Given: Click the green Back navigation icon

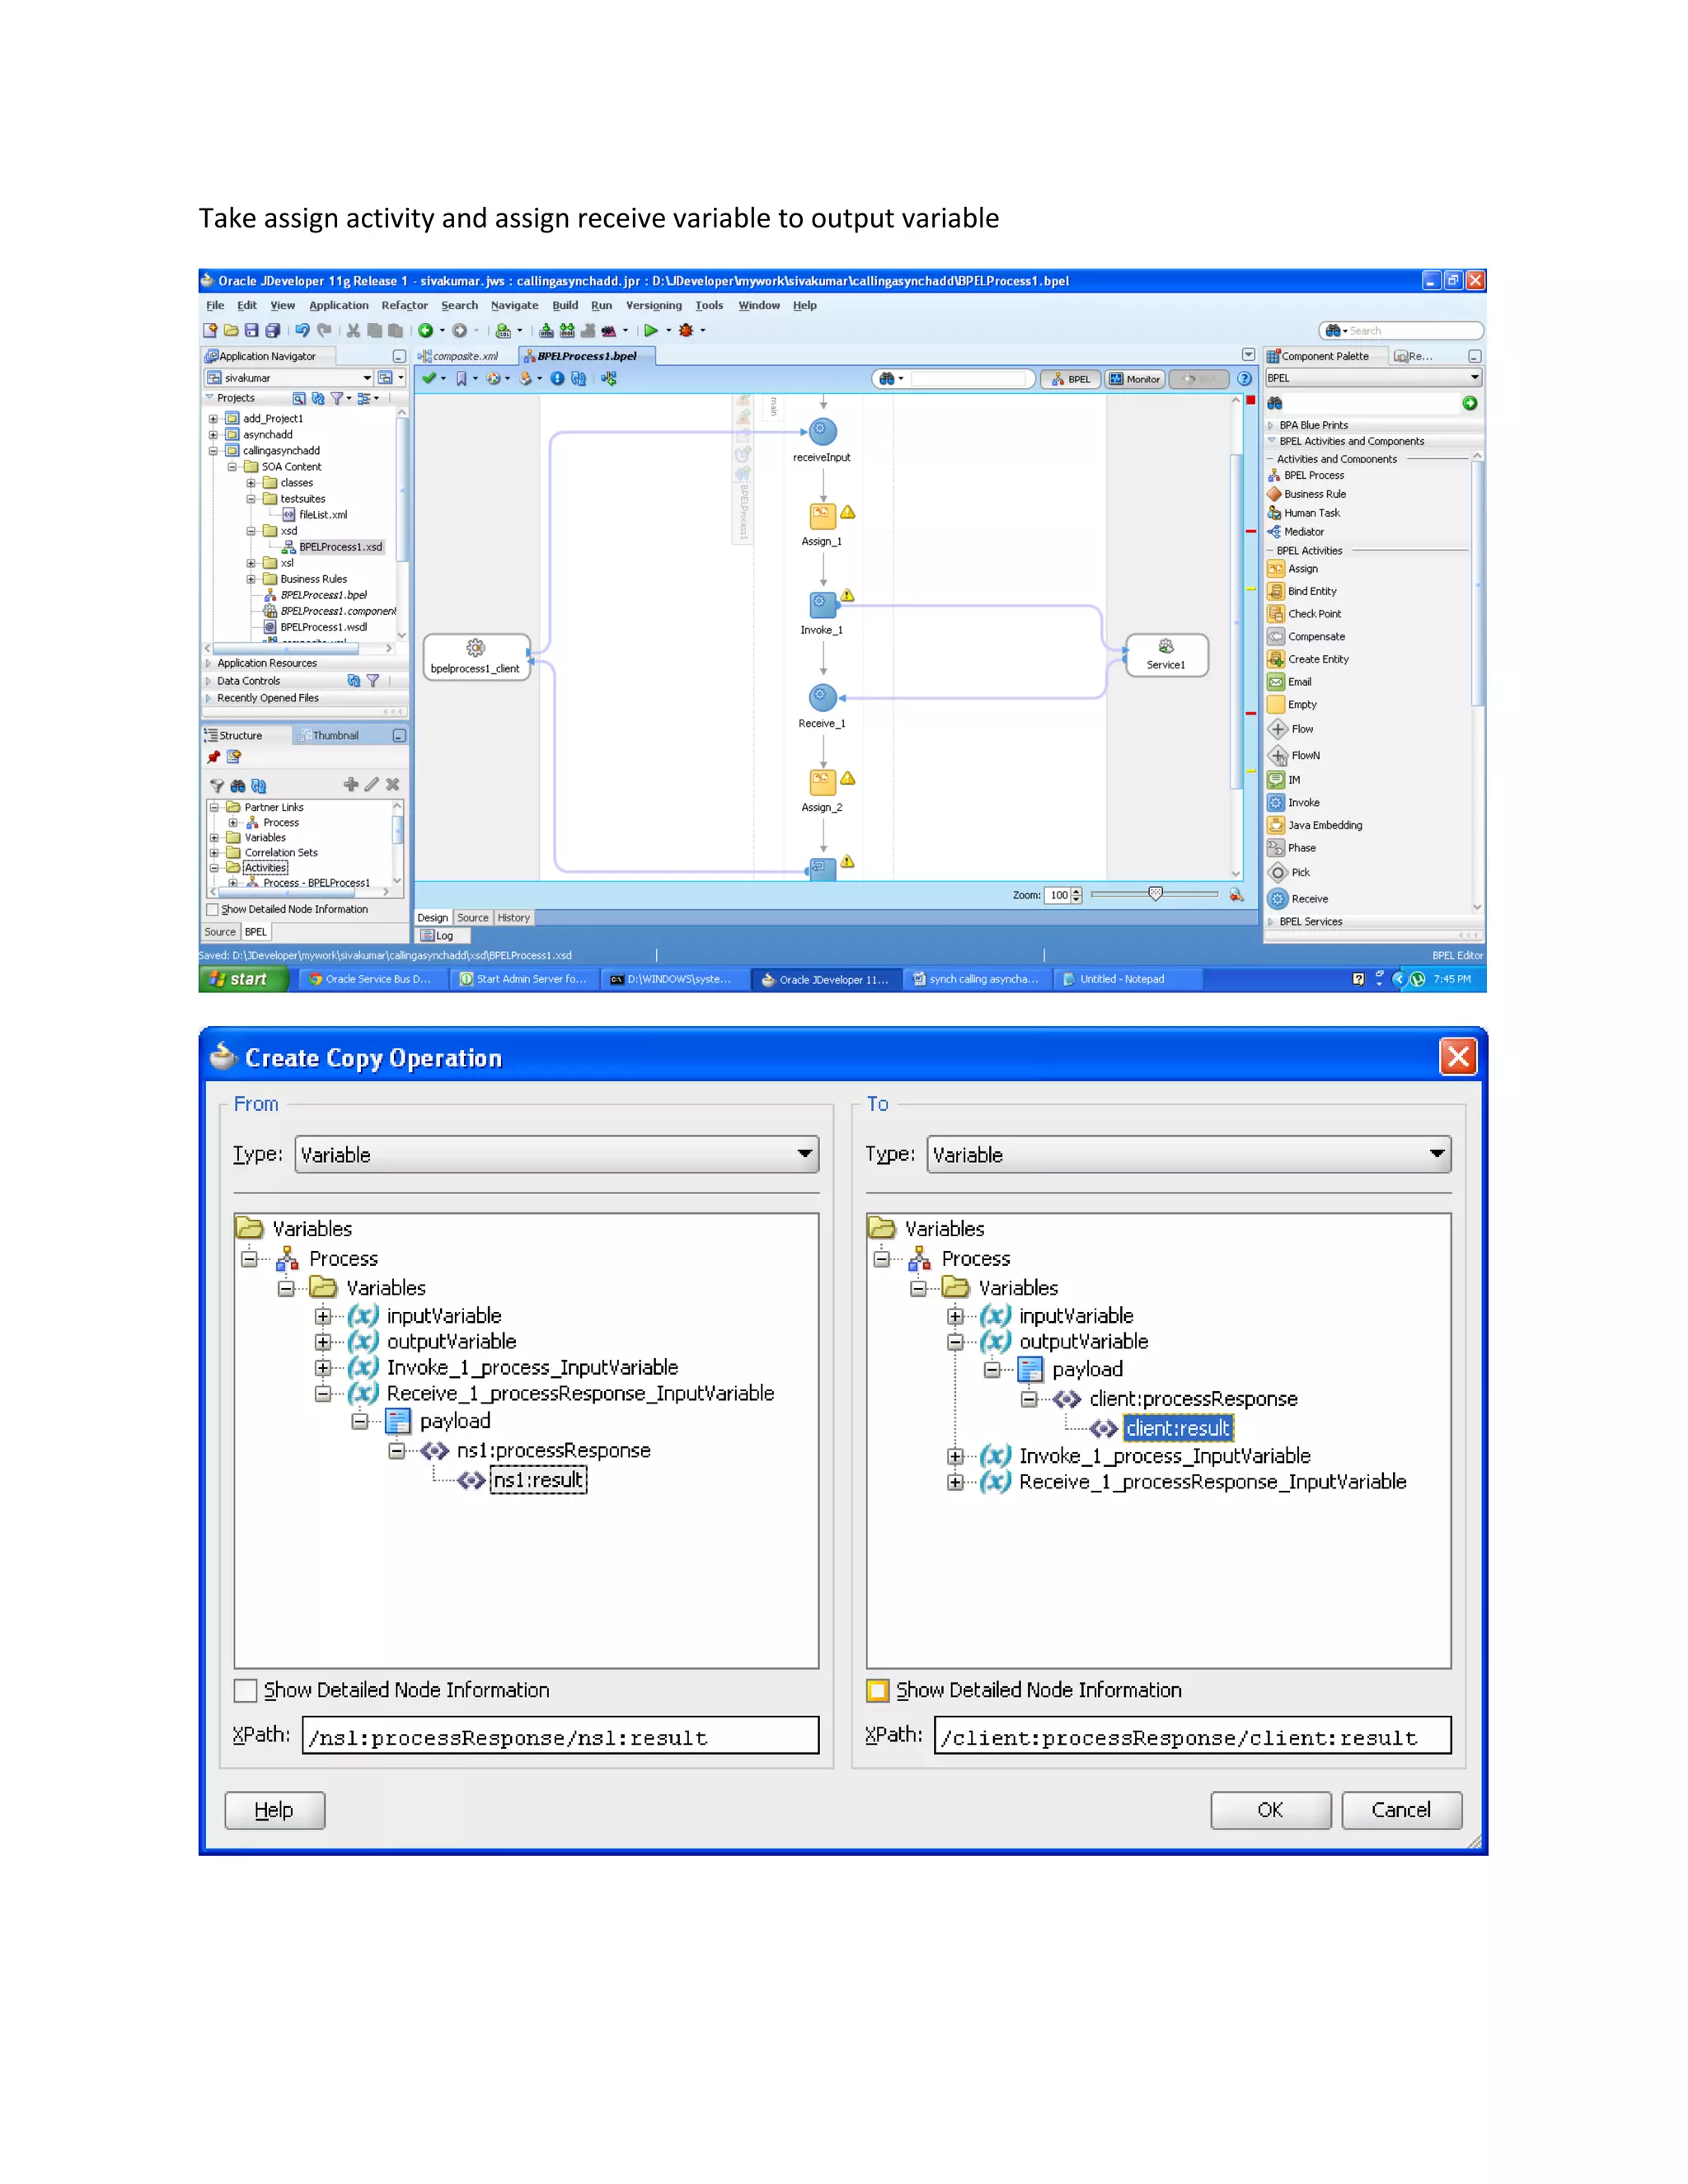Looking at the screenshot, I should [x=425, y=330].
